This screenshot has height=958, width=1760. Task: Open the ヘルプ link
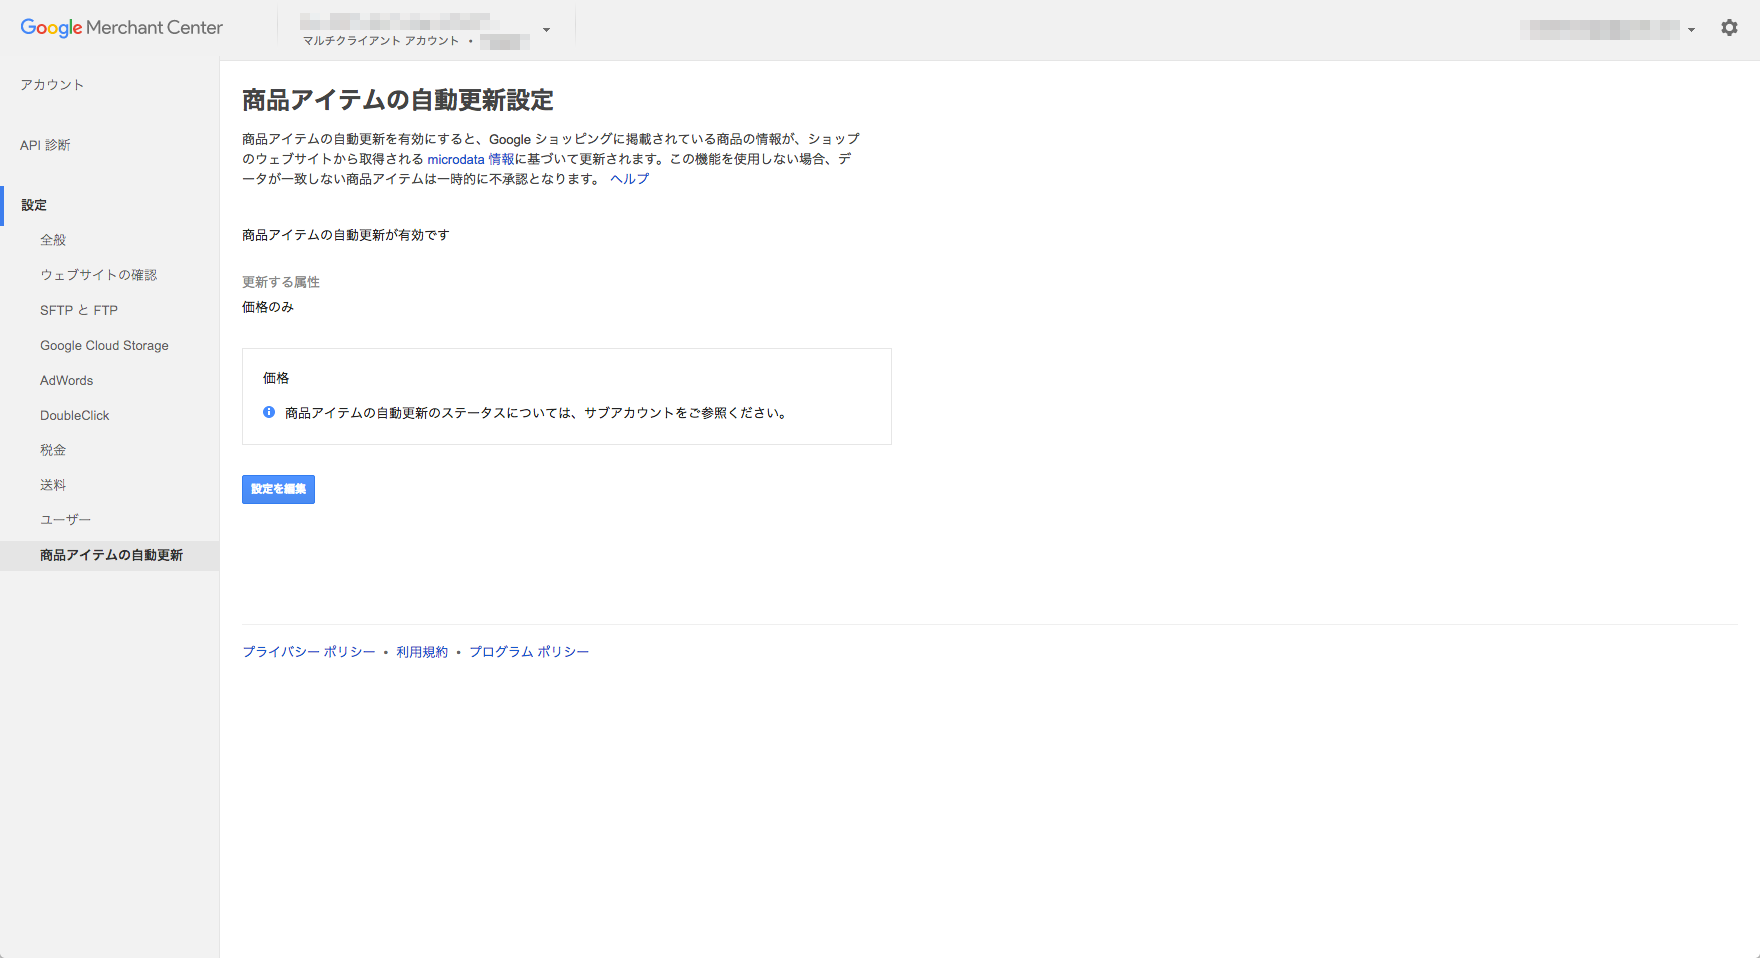click(630, 179)
